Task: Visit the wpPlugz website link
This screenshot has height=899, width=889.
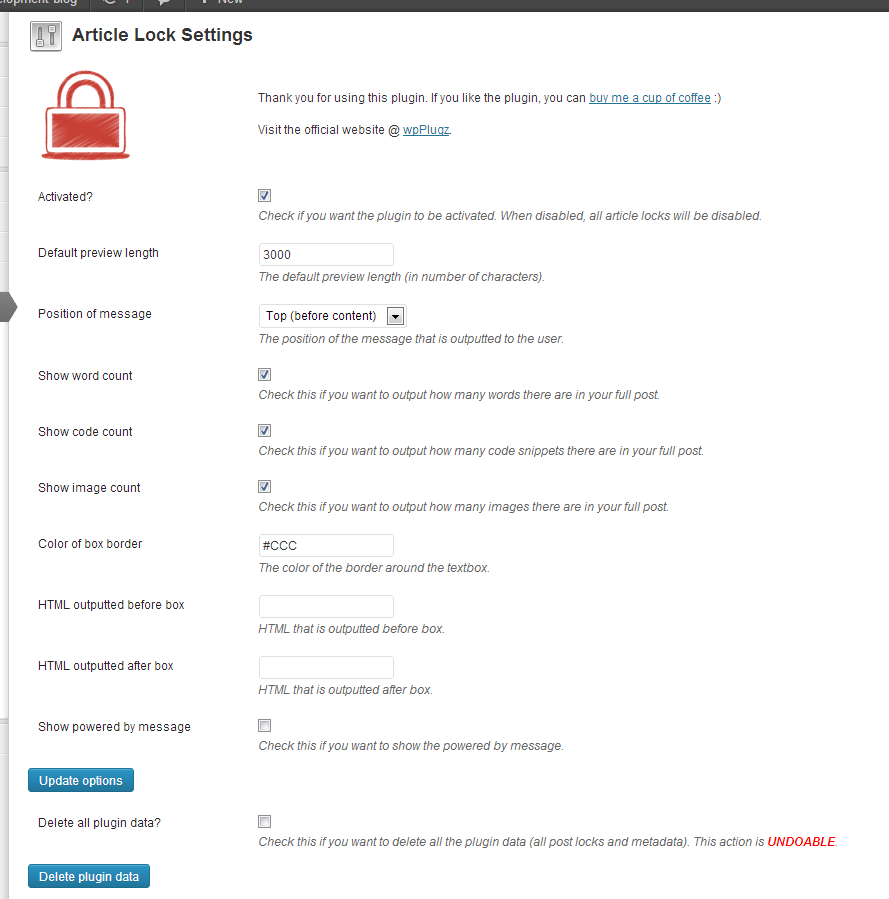Action: tap(426, 129)
